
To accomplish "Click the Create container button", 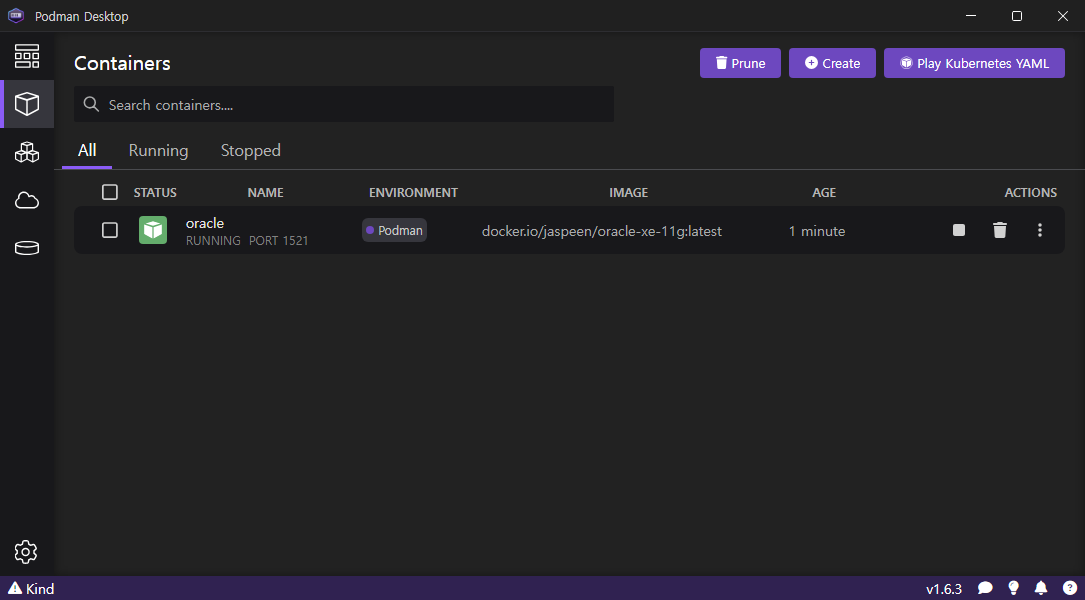I will click(x=832, y=63).
